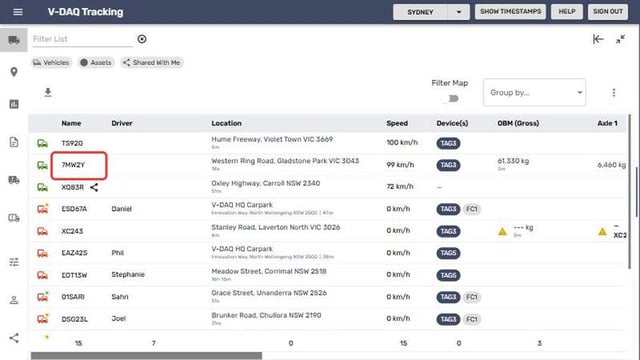Click the FC1 badge for ESD67A
Image resolution: width=640 pixels, height=360 pixels.
pos(471,209)
